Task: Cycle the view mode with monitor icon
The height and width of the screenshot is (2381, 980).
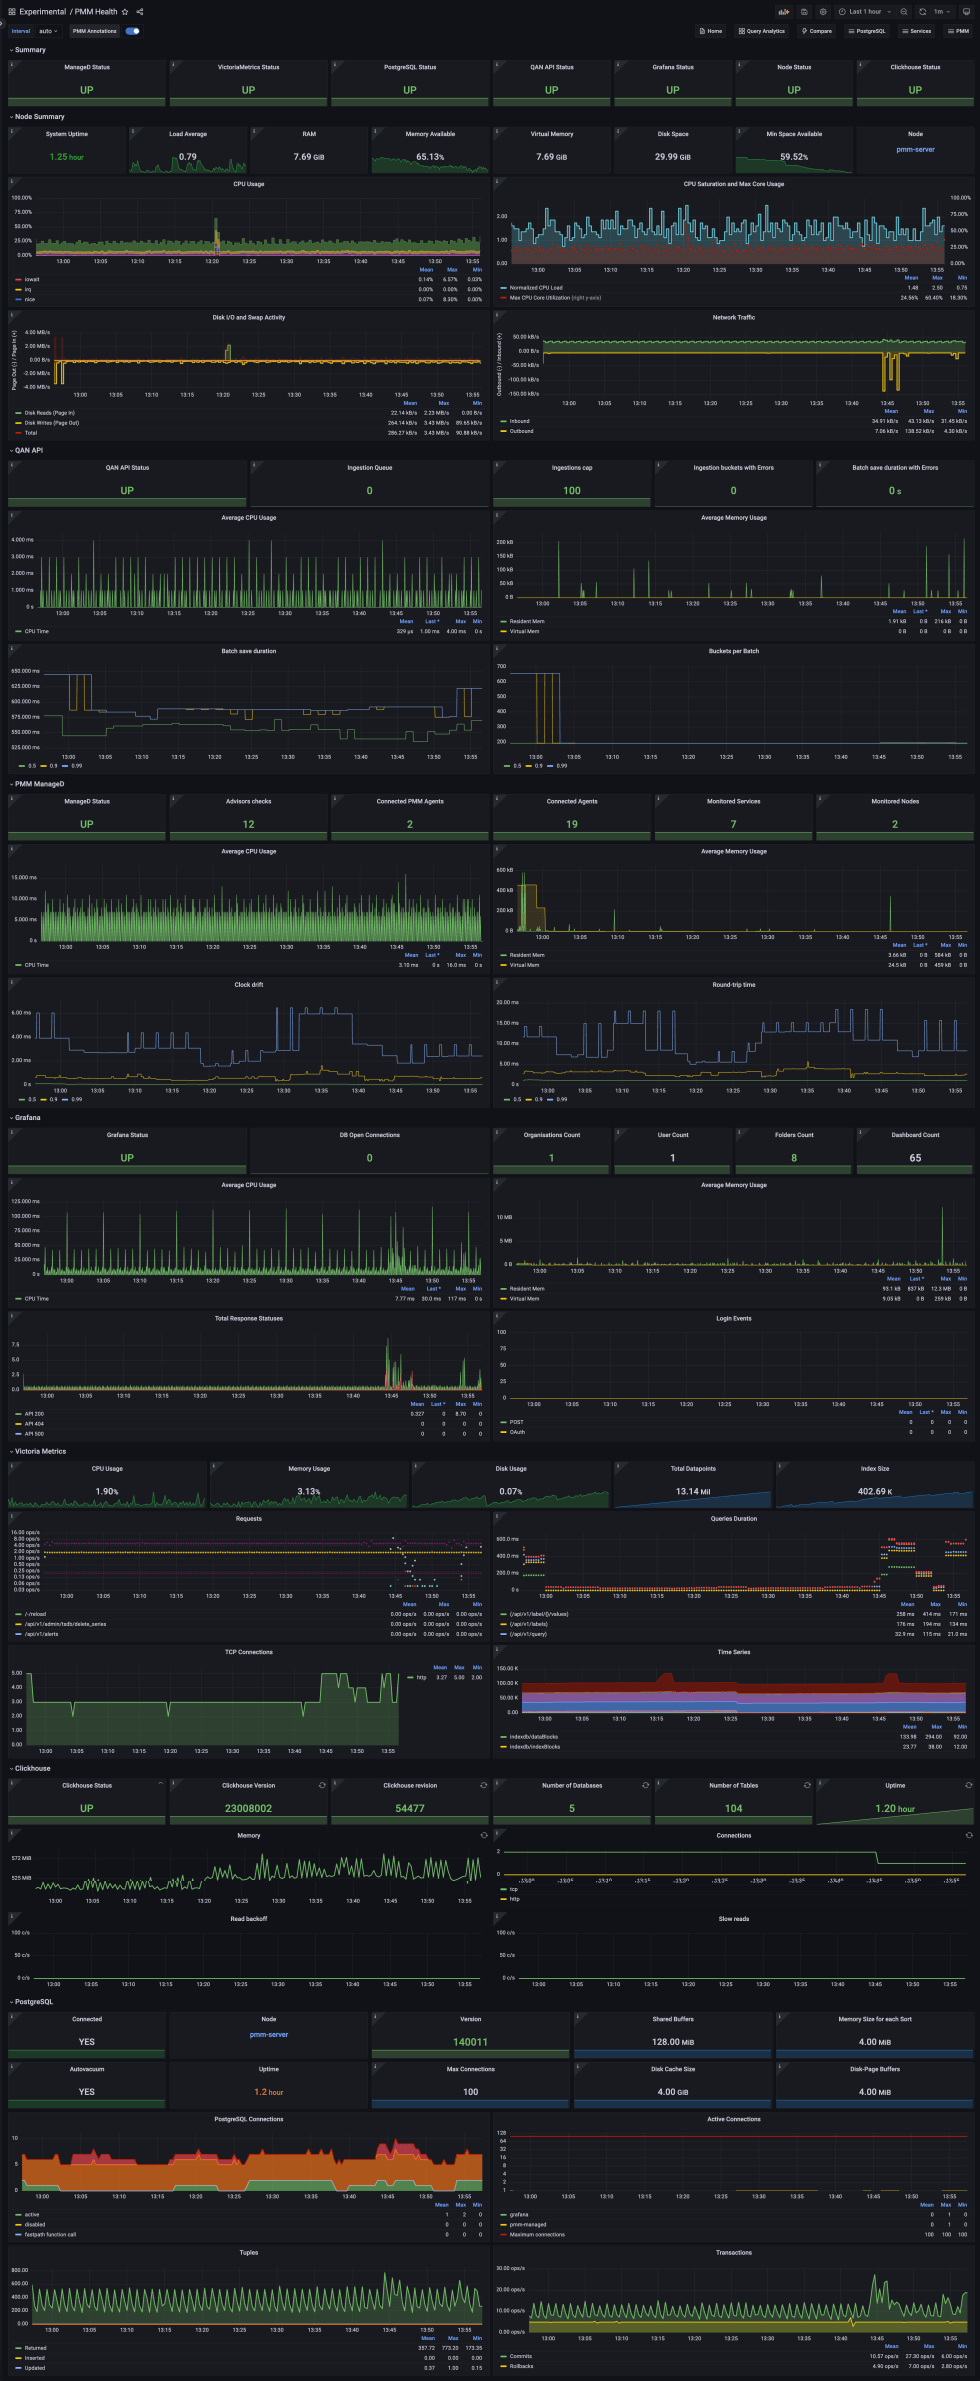Action: (x=967, y=12)
